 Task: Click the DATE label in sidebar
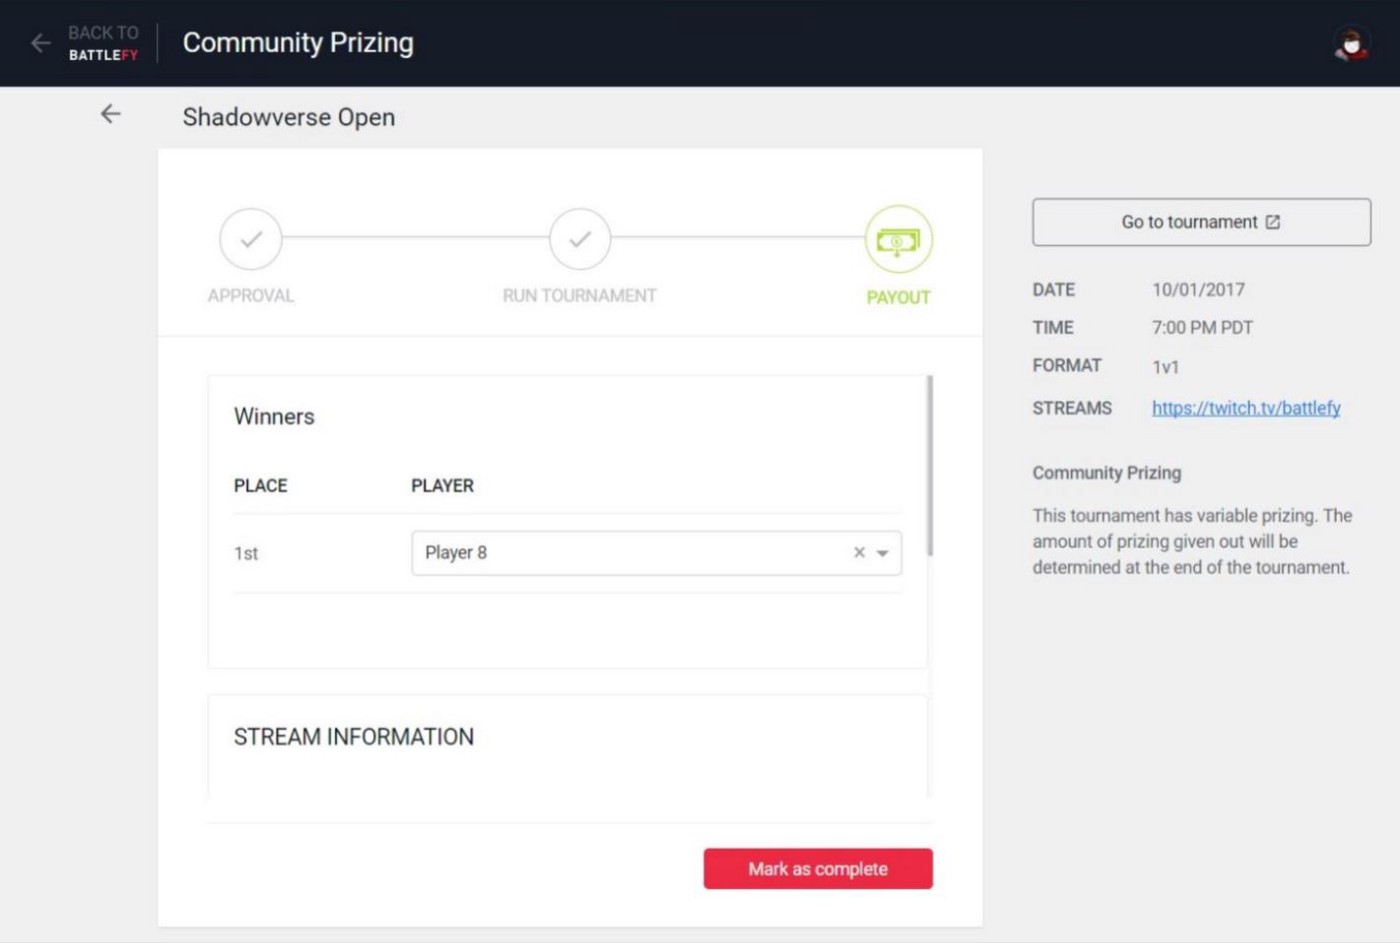pos(1054,290)
